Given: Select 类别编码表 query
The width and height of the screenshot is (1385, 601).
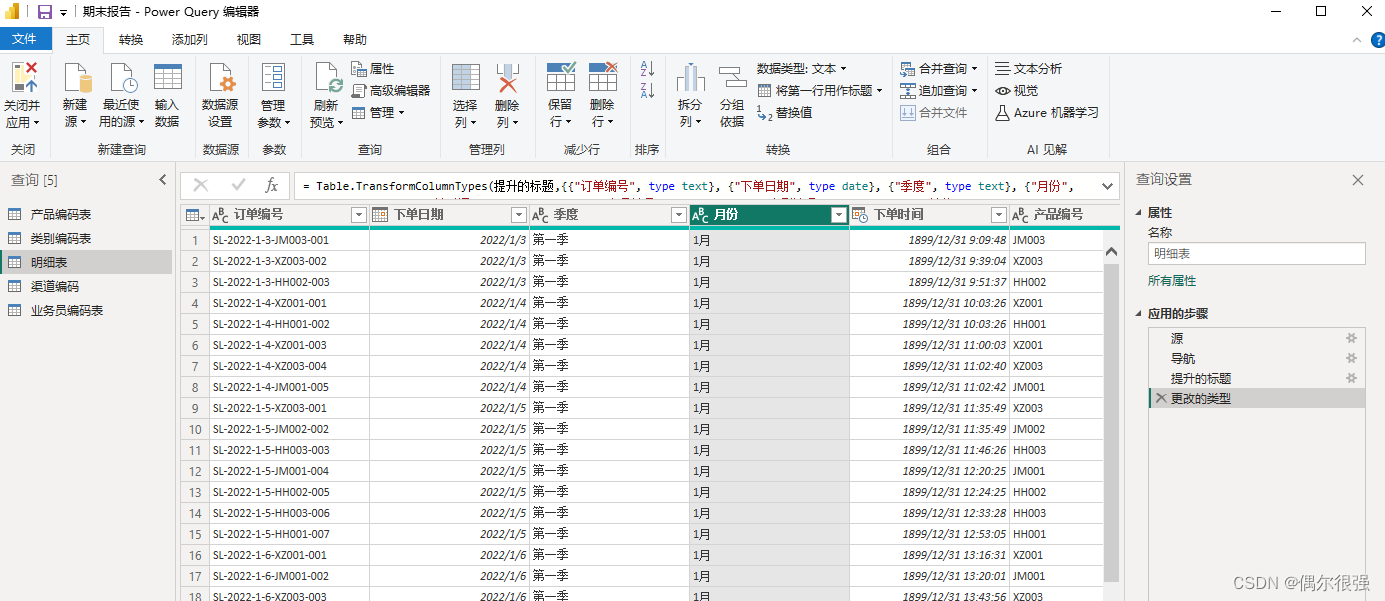Looking at the screenshot, I should pyautogui.click(x=86, y=238).
